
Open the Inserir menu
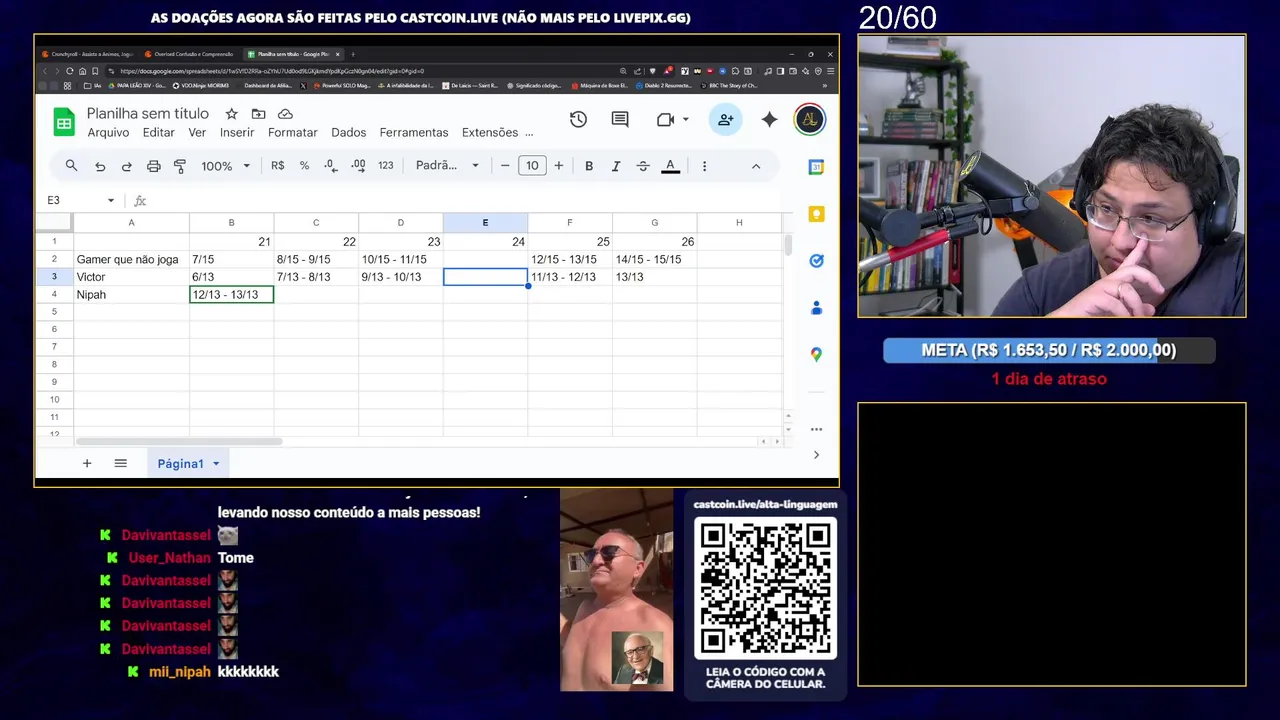point(237,133)
